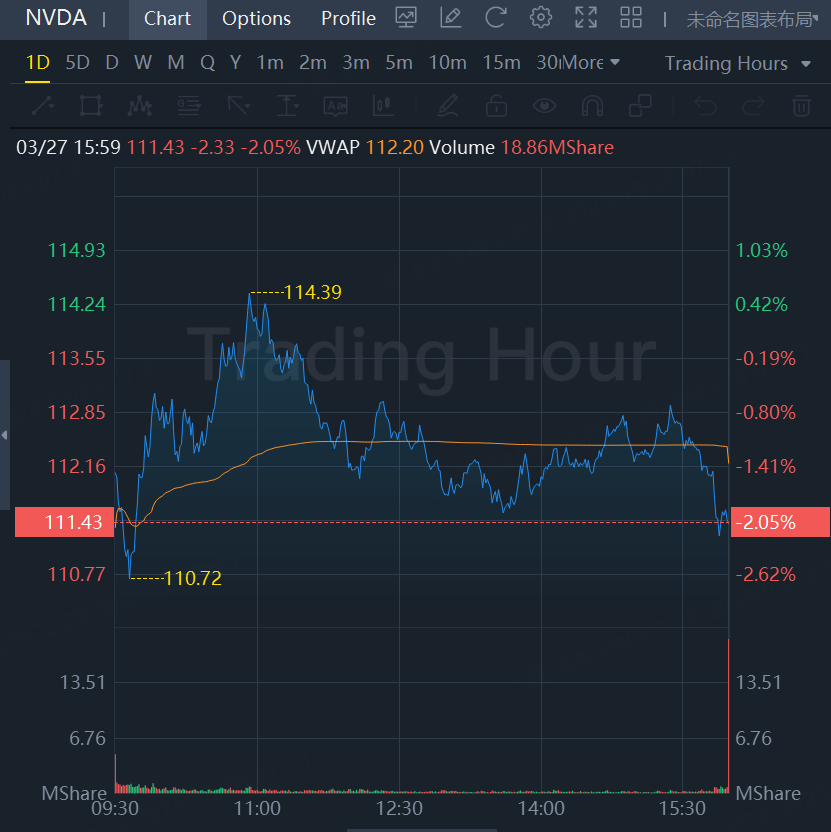Refresh the chart with the reload icon
The image size is (831, 832).
pos(496,18)
